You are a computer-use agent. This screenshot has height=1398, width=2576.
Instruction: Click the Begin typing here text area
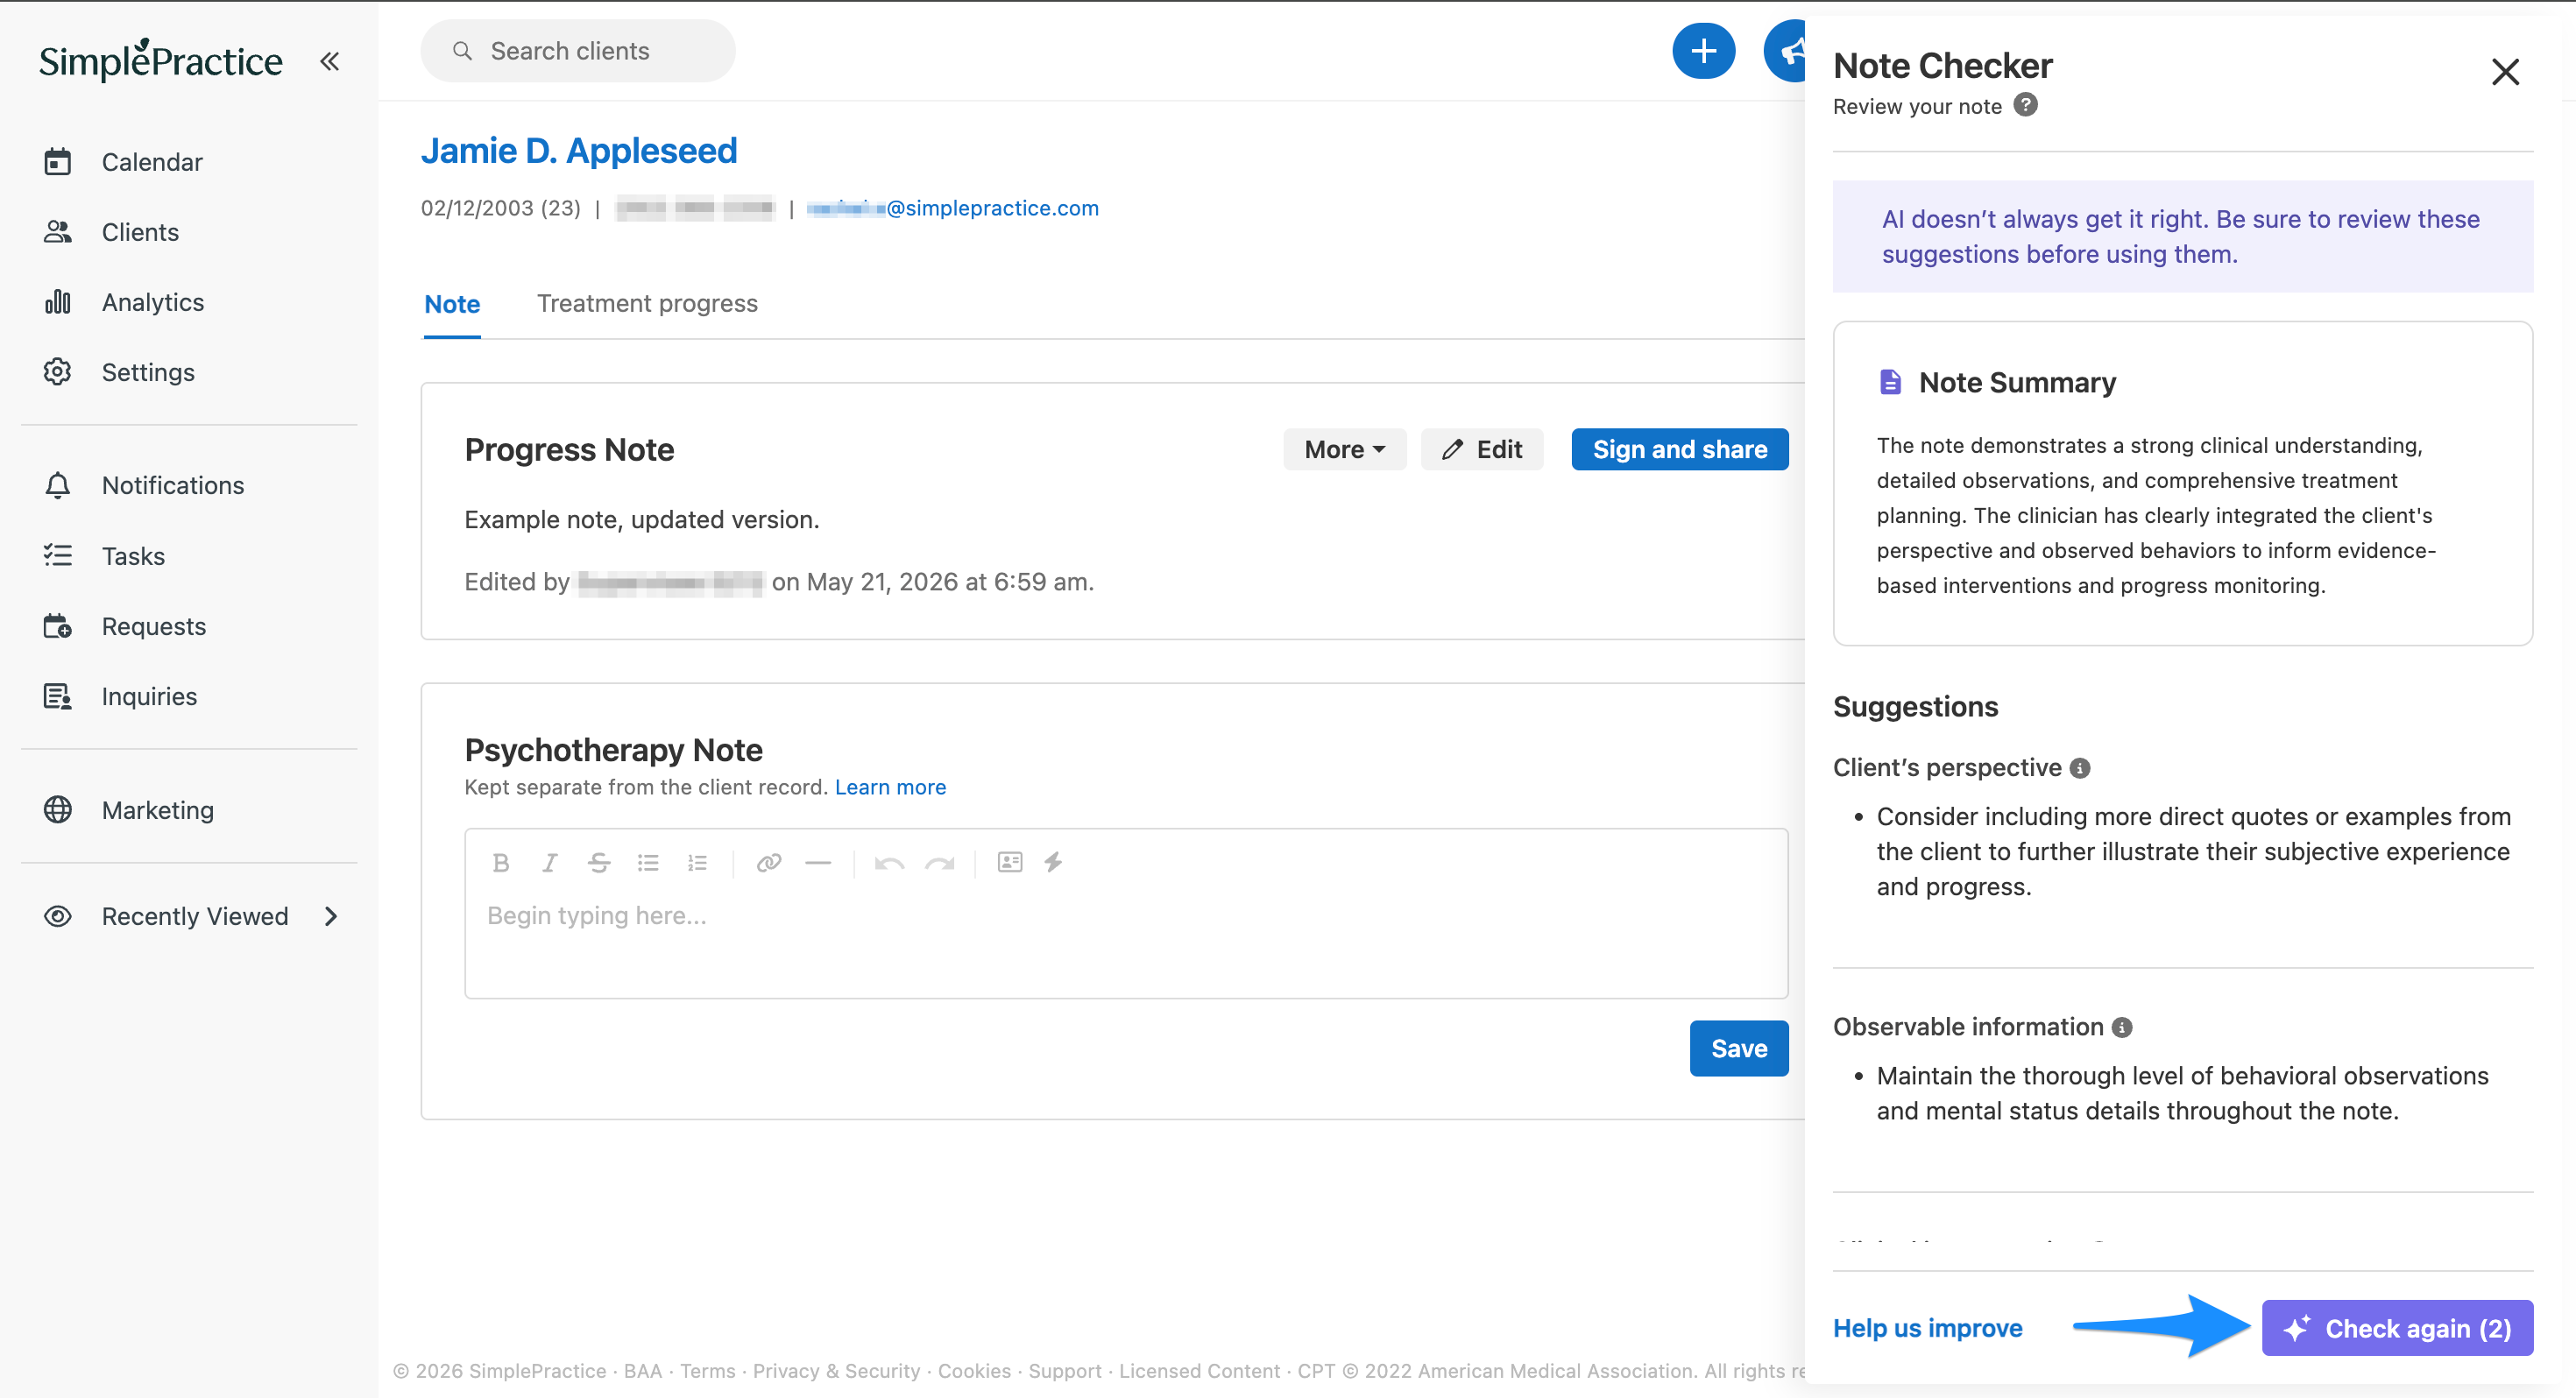(1126, 915)
